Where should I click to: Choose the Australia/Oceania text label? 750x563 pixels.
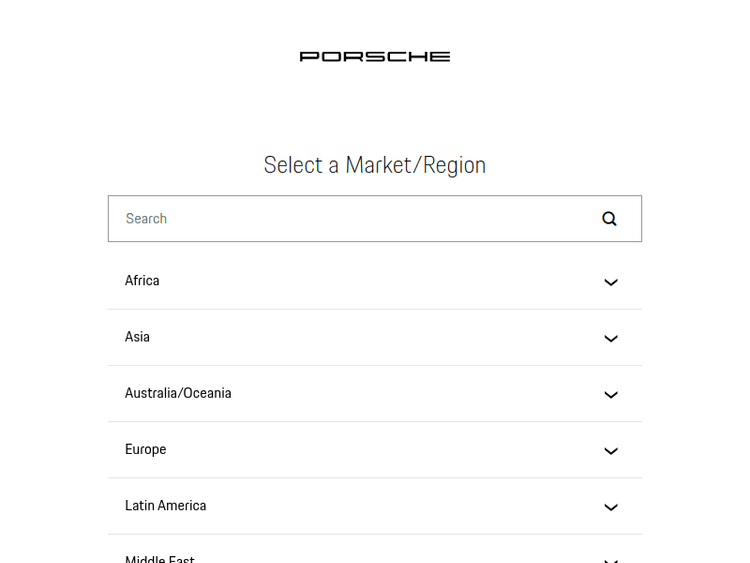tap(178, 393)
